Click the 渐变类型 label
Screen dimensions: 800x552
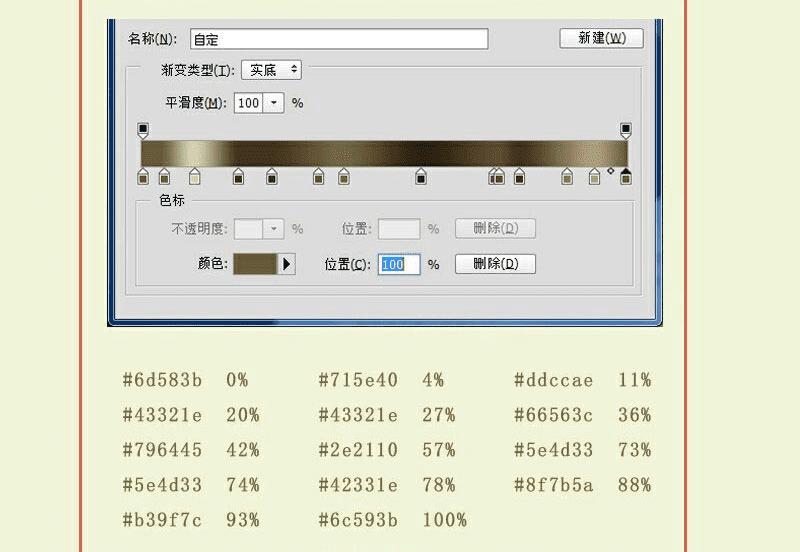[x=197, y=70]
